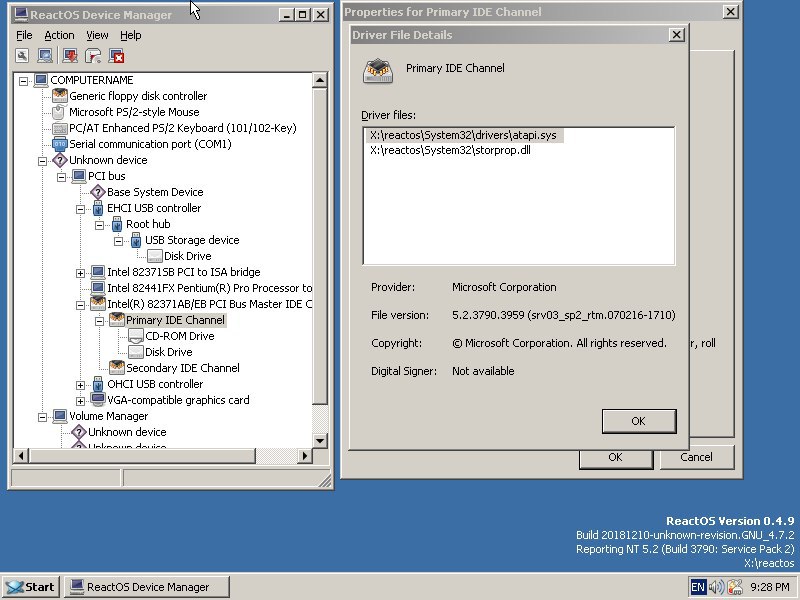Click the horizontal scroll left arrow
Screen dimensions: 800x600
tap(20, 456)
